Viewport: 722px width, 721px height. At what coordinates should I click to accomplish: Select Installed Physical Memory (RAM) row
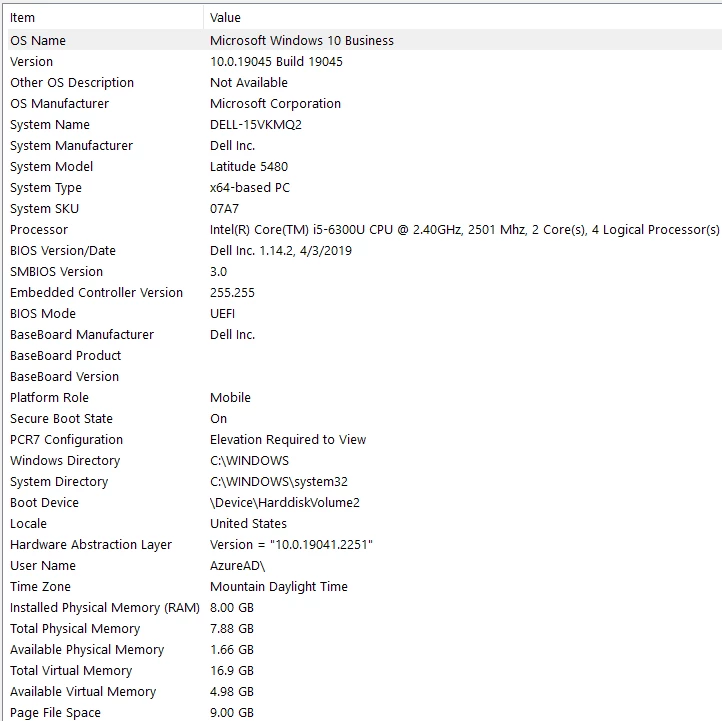click(105, 608)
